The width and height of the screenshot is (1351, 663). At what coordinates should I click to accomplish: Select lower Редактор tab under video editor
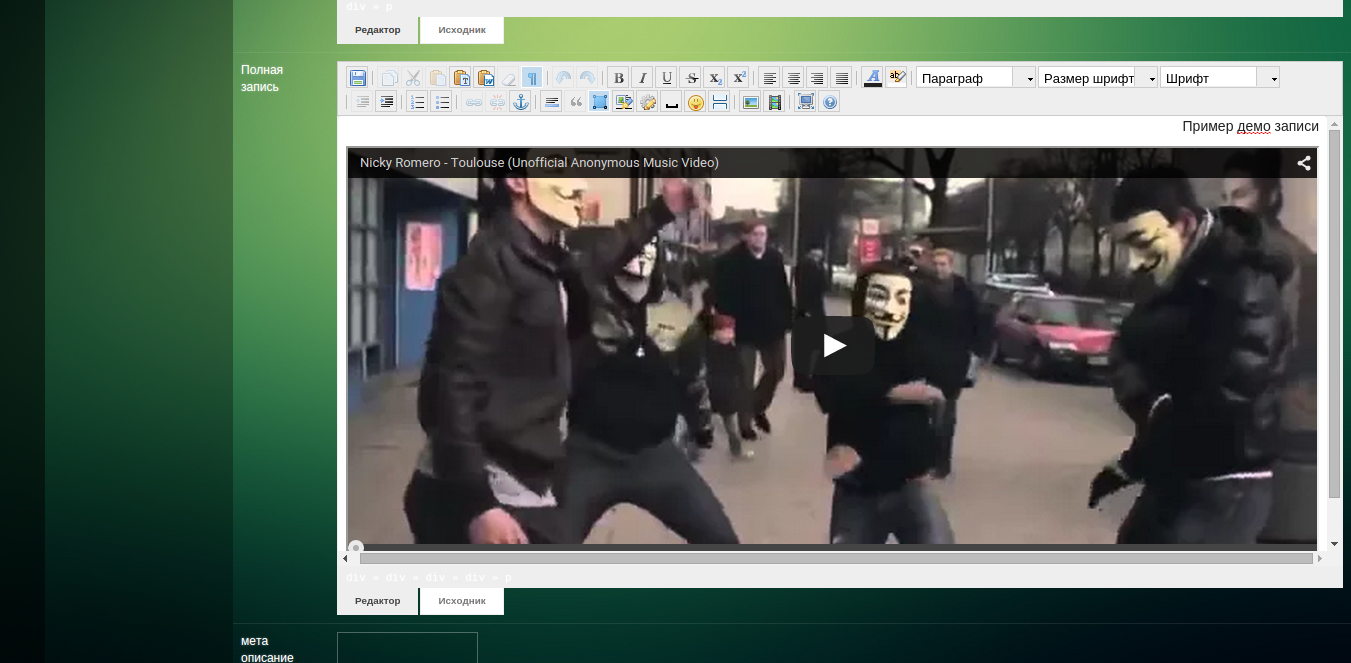tap(377, 601)
